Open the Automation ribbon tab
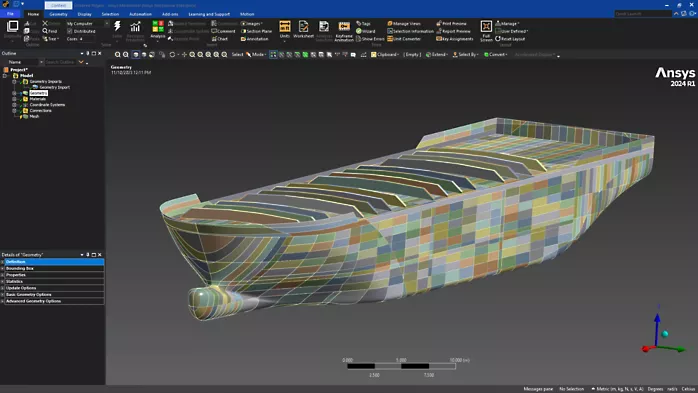Viewport: 698px width, 393px height. click(140, 14)
